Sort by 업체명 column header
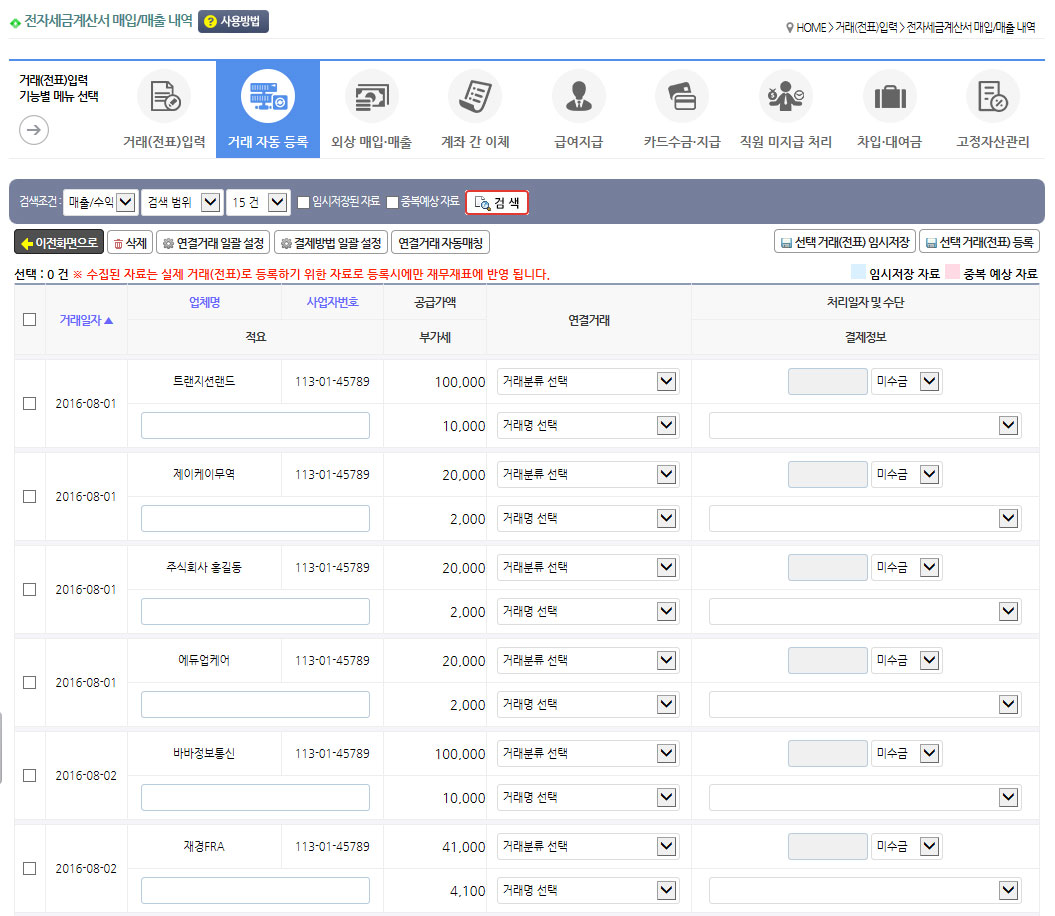The width and height of the screenshot is (1055, 916). (205, 302)
